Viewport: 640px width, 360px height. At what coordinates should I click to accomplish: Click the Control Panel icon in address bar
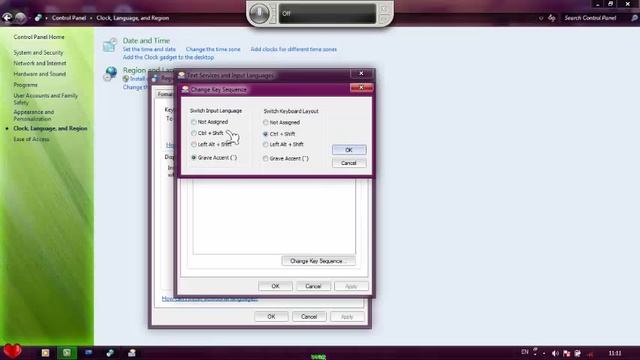pos(38,18)
